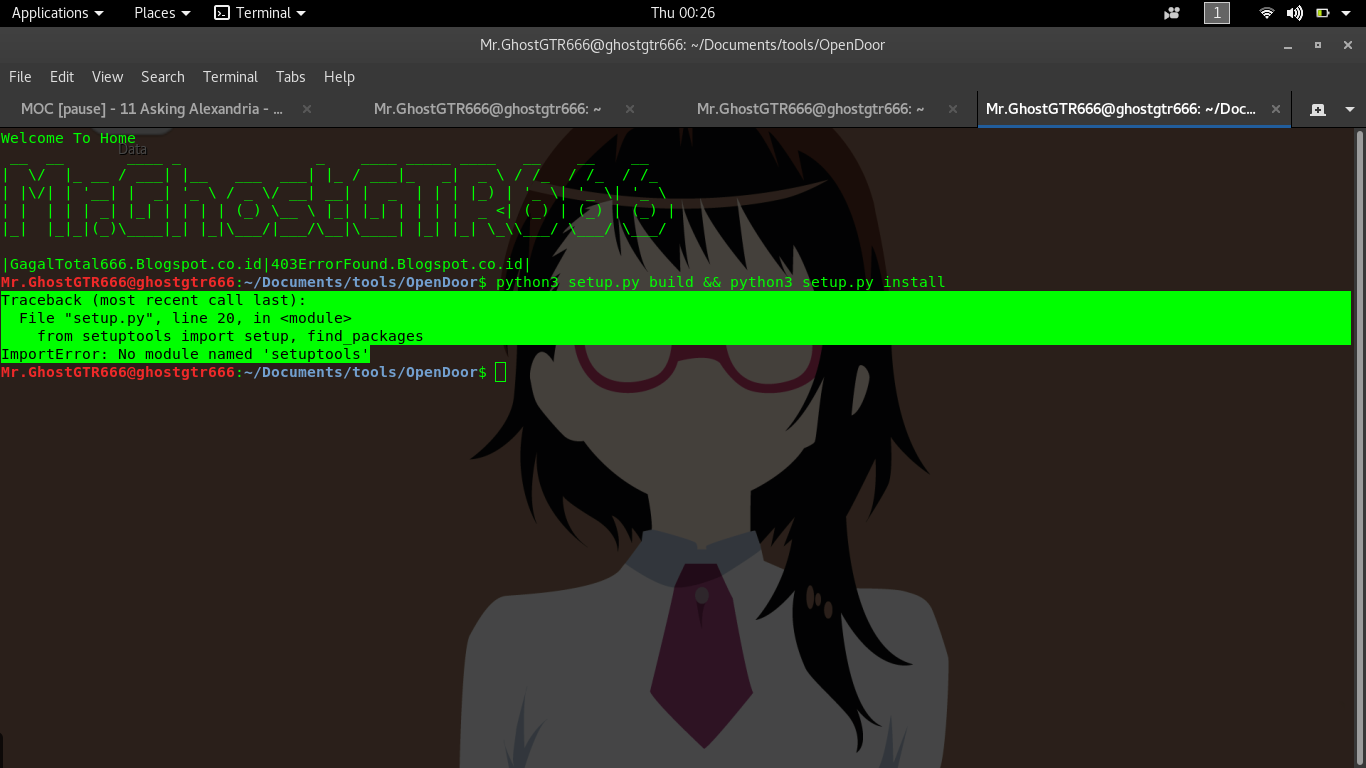Click the 403ErrorFound.Blogspot.co.id text
The image size is (1366, 768).
pyautogui.click(x=397, y=264)
